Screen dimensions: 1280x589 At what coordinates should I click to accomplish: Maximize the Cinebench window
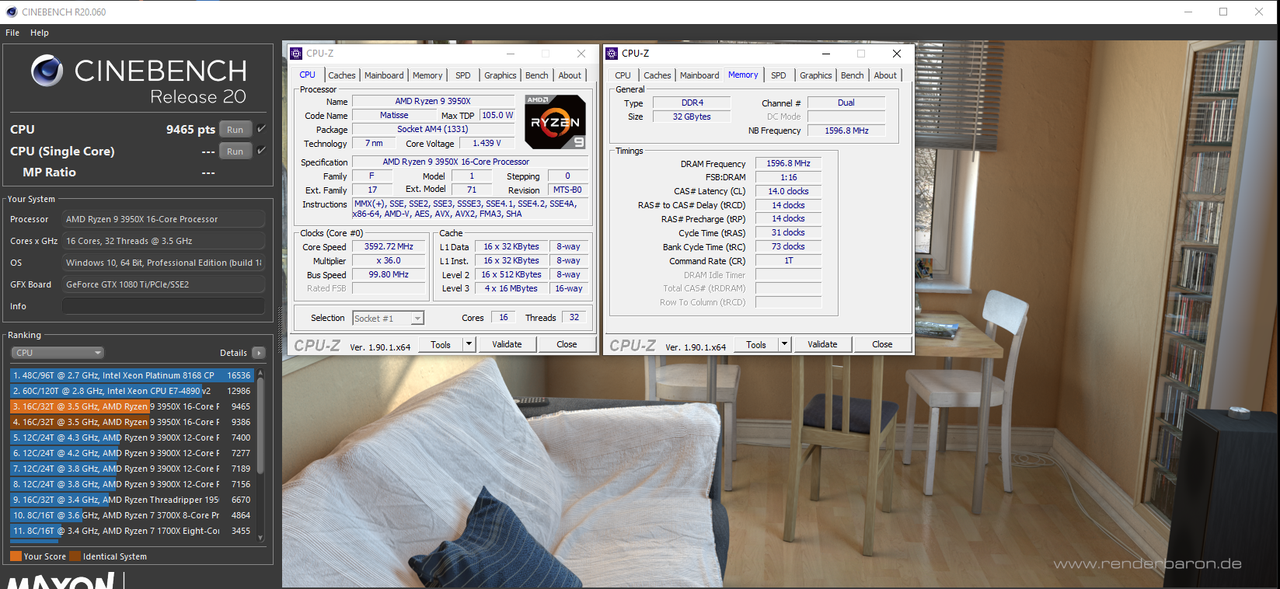(1223, 12)
